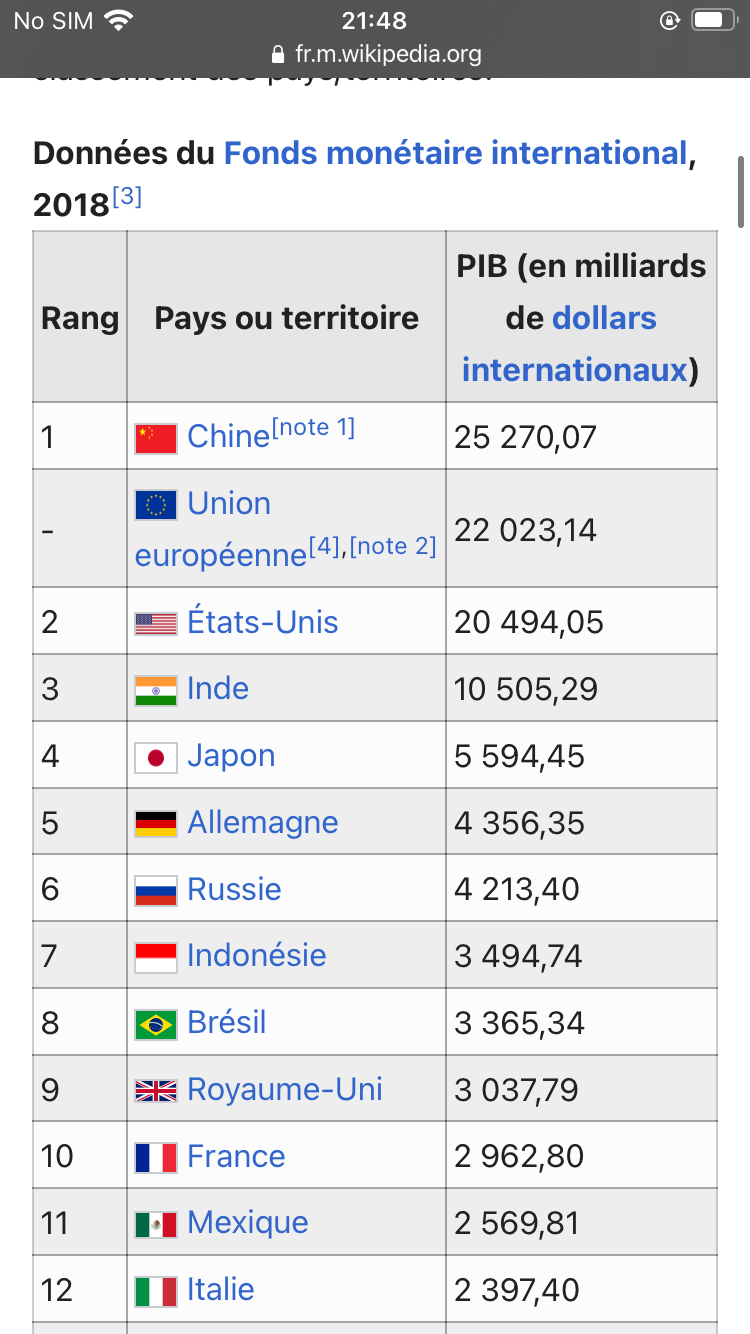This screenshot has height=1334, width=750.
Task: Tap the India flag icon
Action: [156, 690]
